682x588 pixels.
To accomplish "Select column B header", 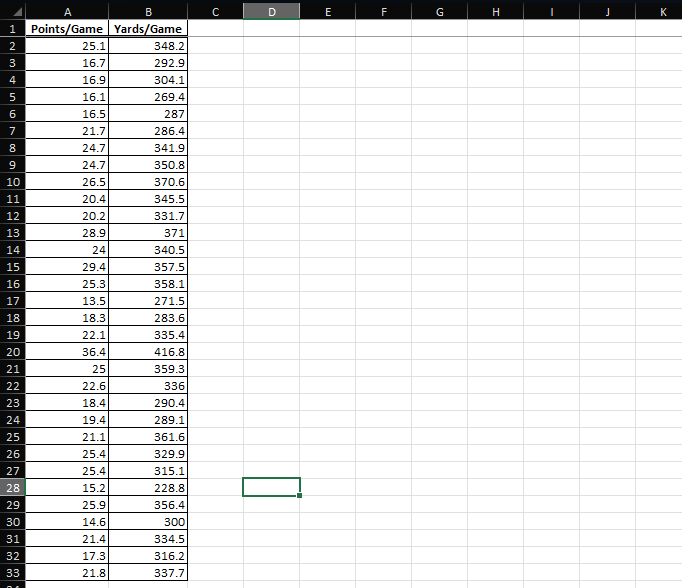I will pos(148,12).
